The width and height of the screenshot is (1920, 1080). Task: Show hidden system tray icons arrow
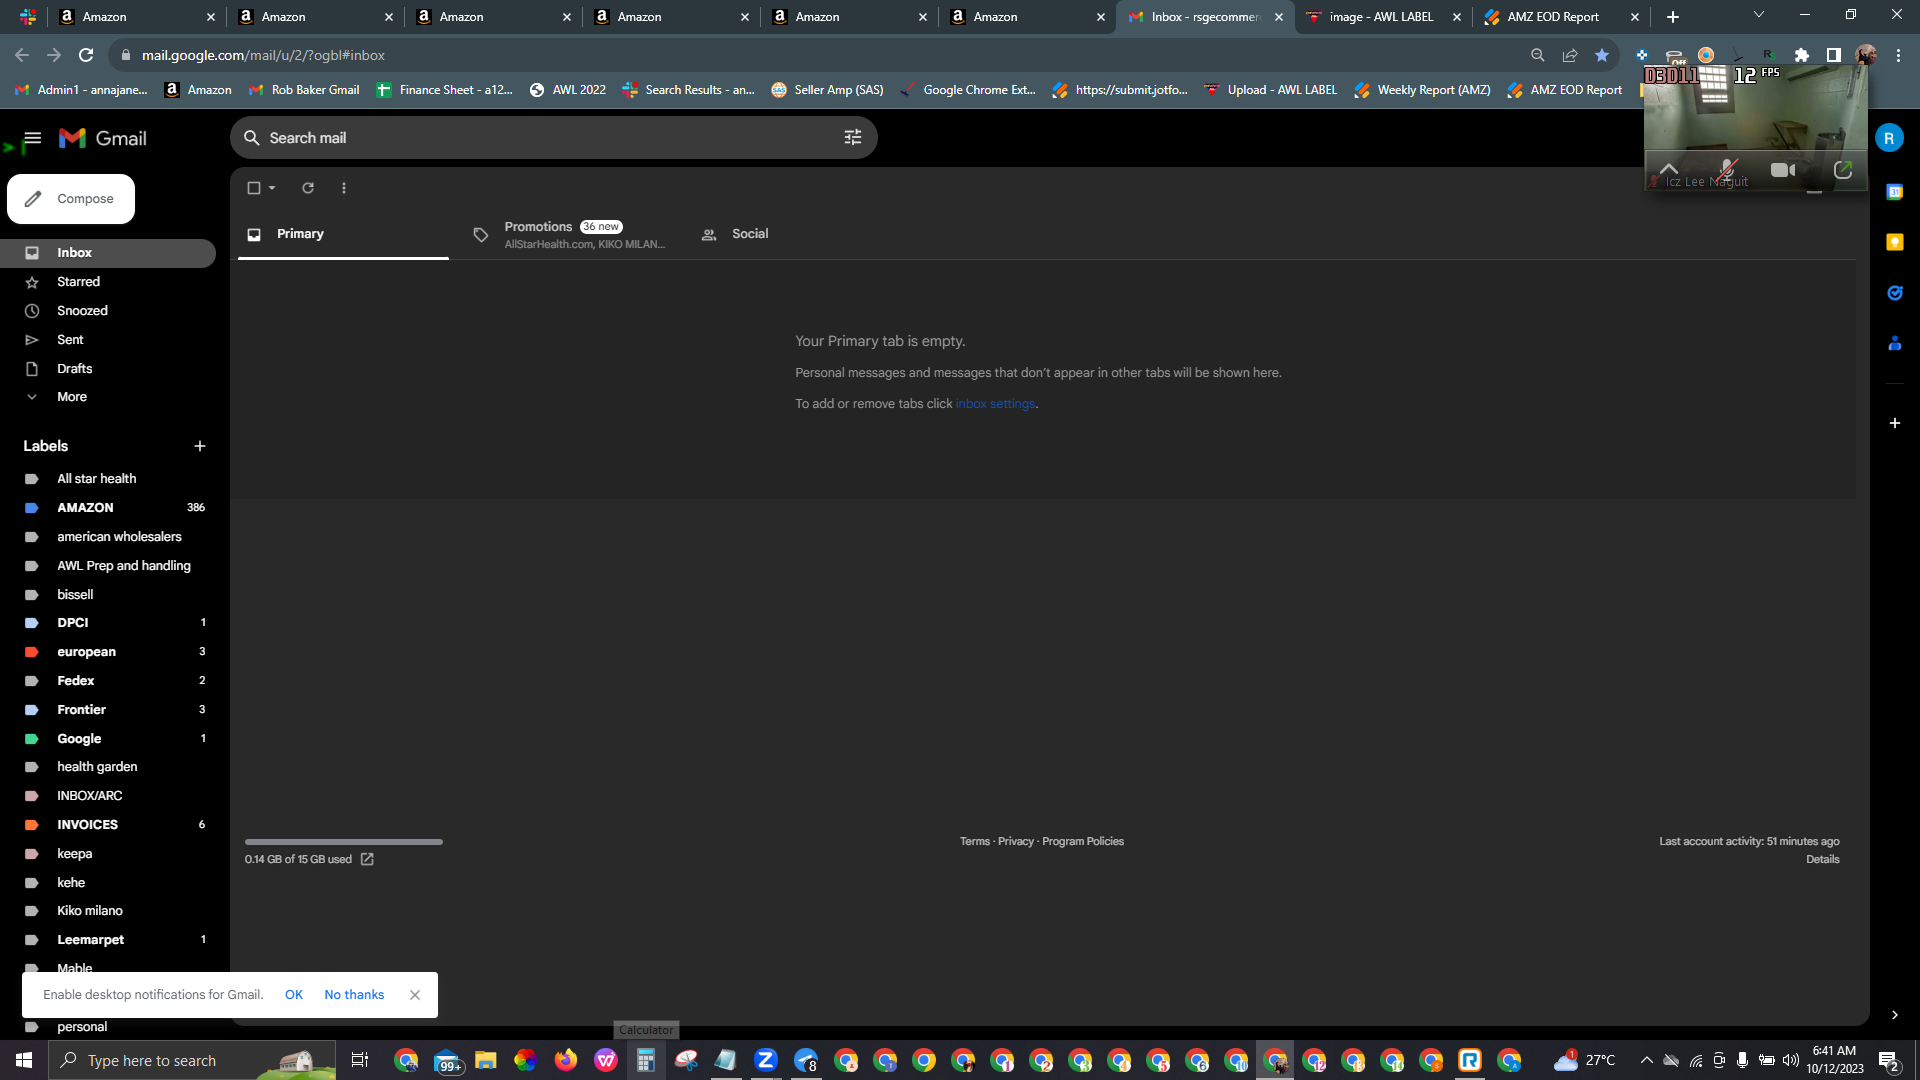point(1646,1060)
